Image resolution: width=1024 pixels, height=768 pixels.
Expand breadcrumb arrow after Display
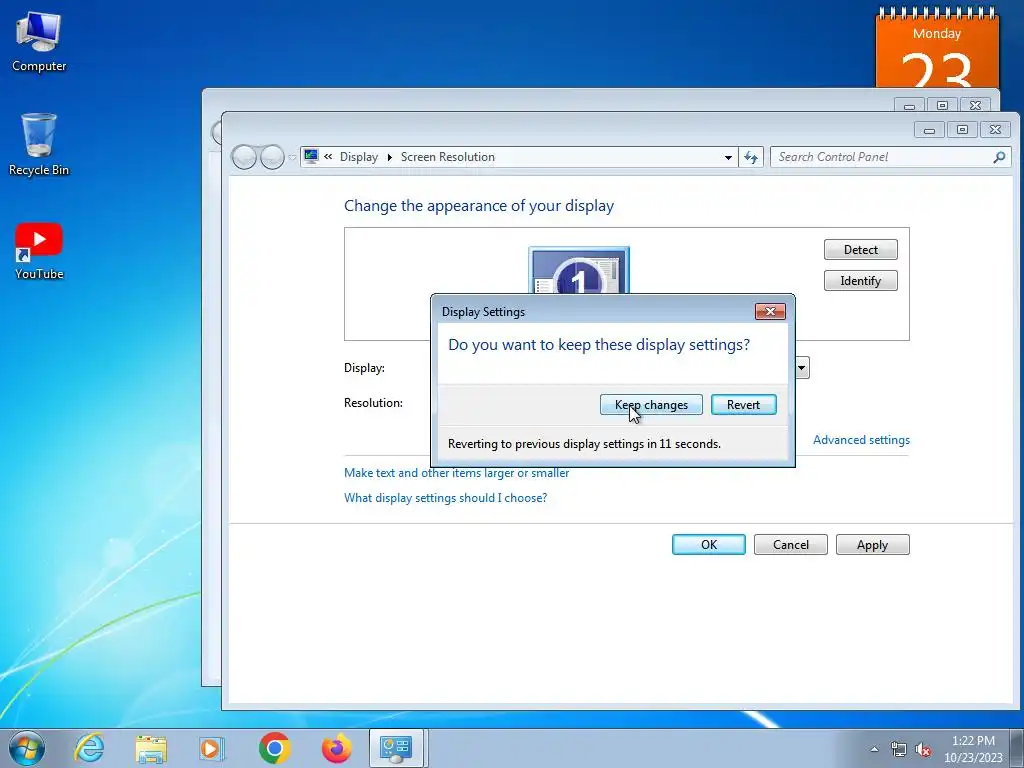(x=390, y=157)
